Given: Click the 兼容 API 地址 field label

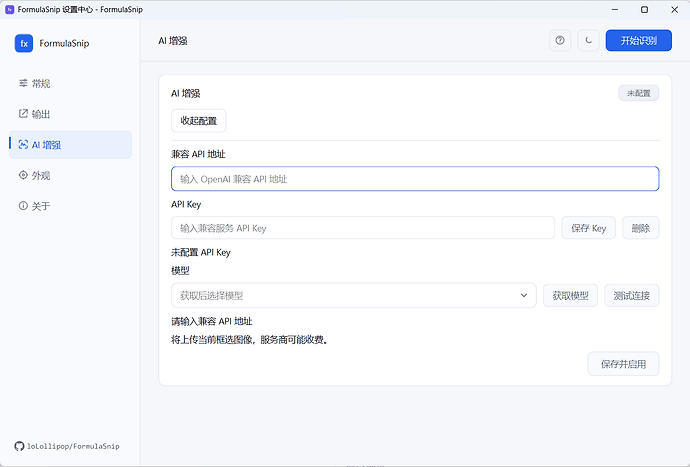Looking at the screenshot, I should tap(198, 154).
